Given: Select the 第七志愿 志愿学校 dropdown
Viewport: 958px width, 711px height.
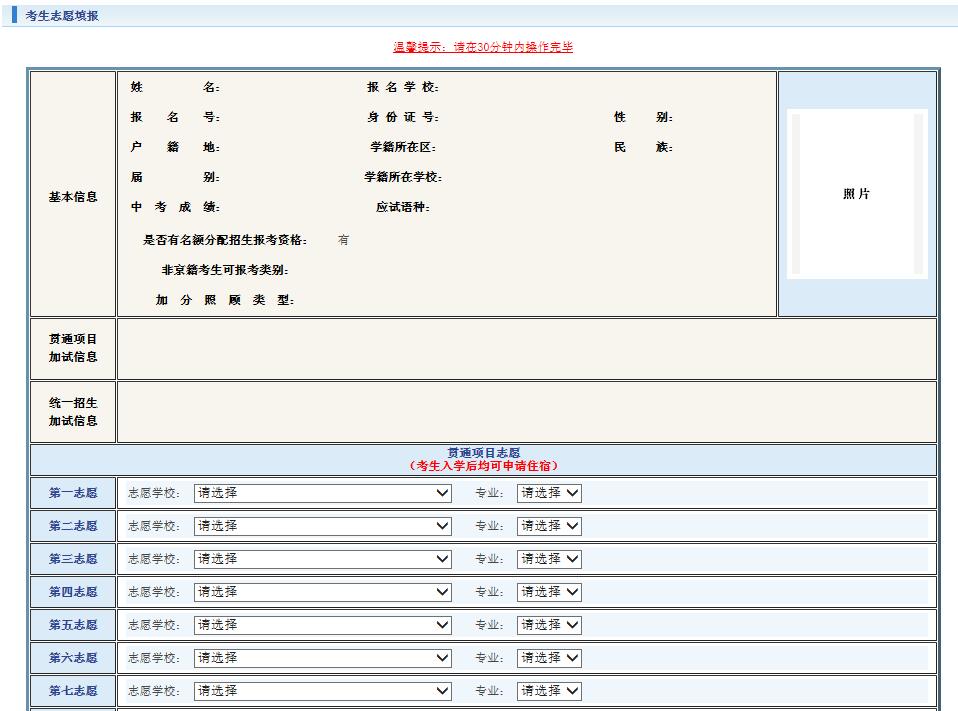Looking at the screenshot, I should tap(323, 691).
